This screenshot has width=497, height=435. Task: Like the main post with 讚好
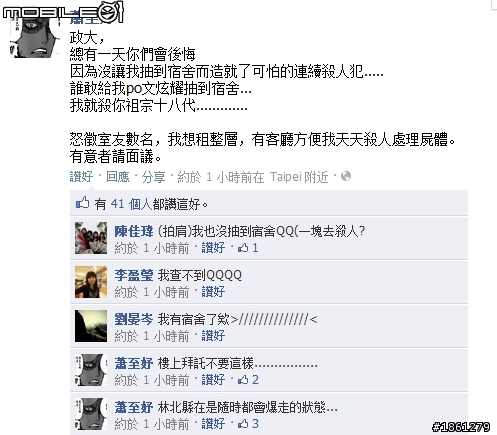tap(81, 177)
